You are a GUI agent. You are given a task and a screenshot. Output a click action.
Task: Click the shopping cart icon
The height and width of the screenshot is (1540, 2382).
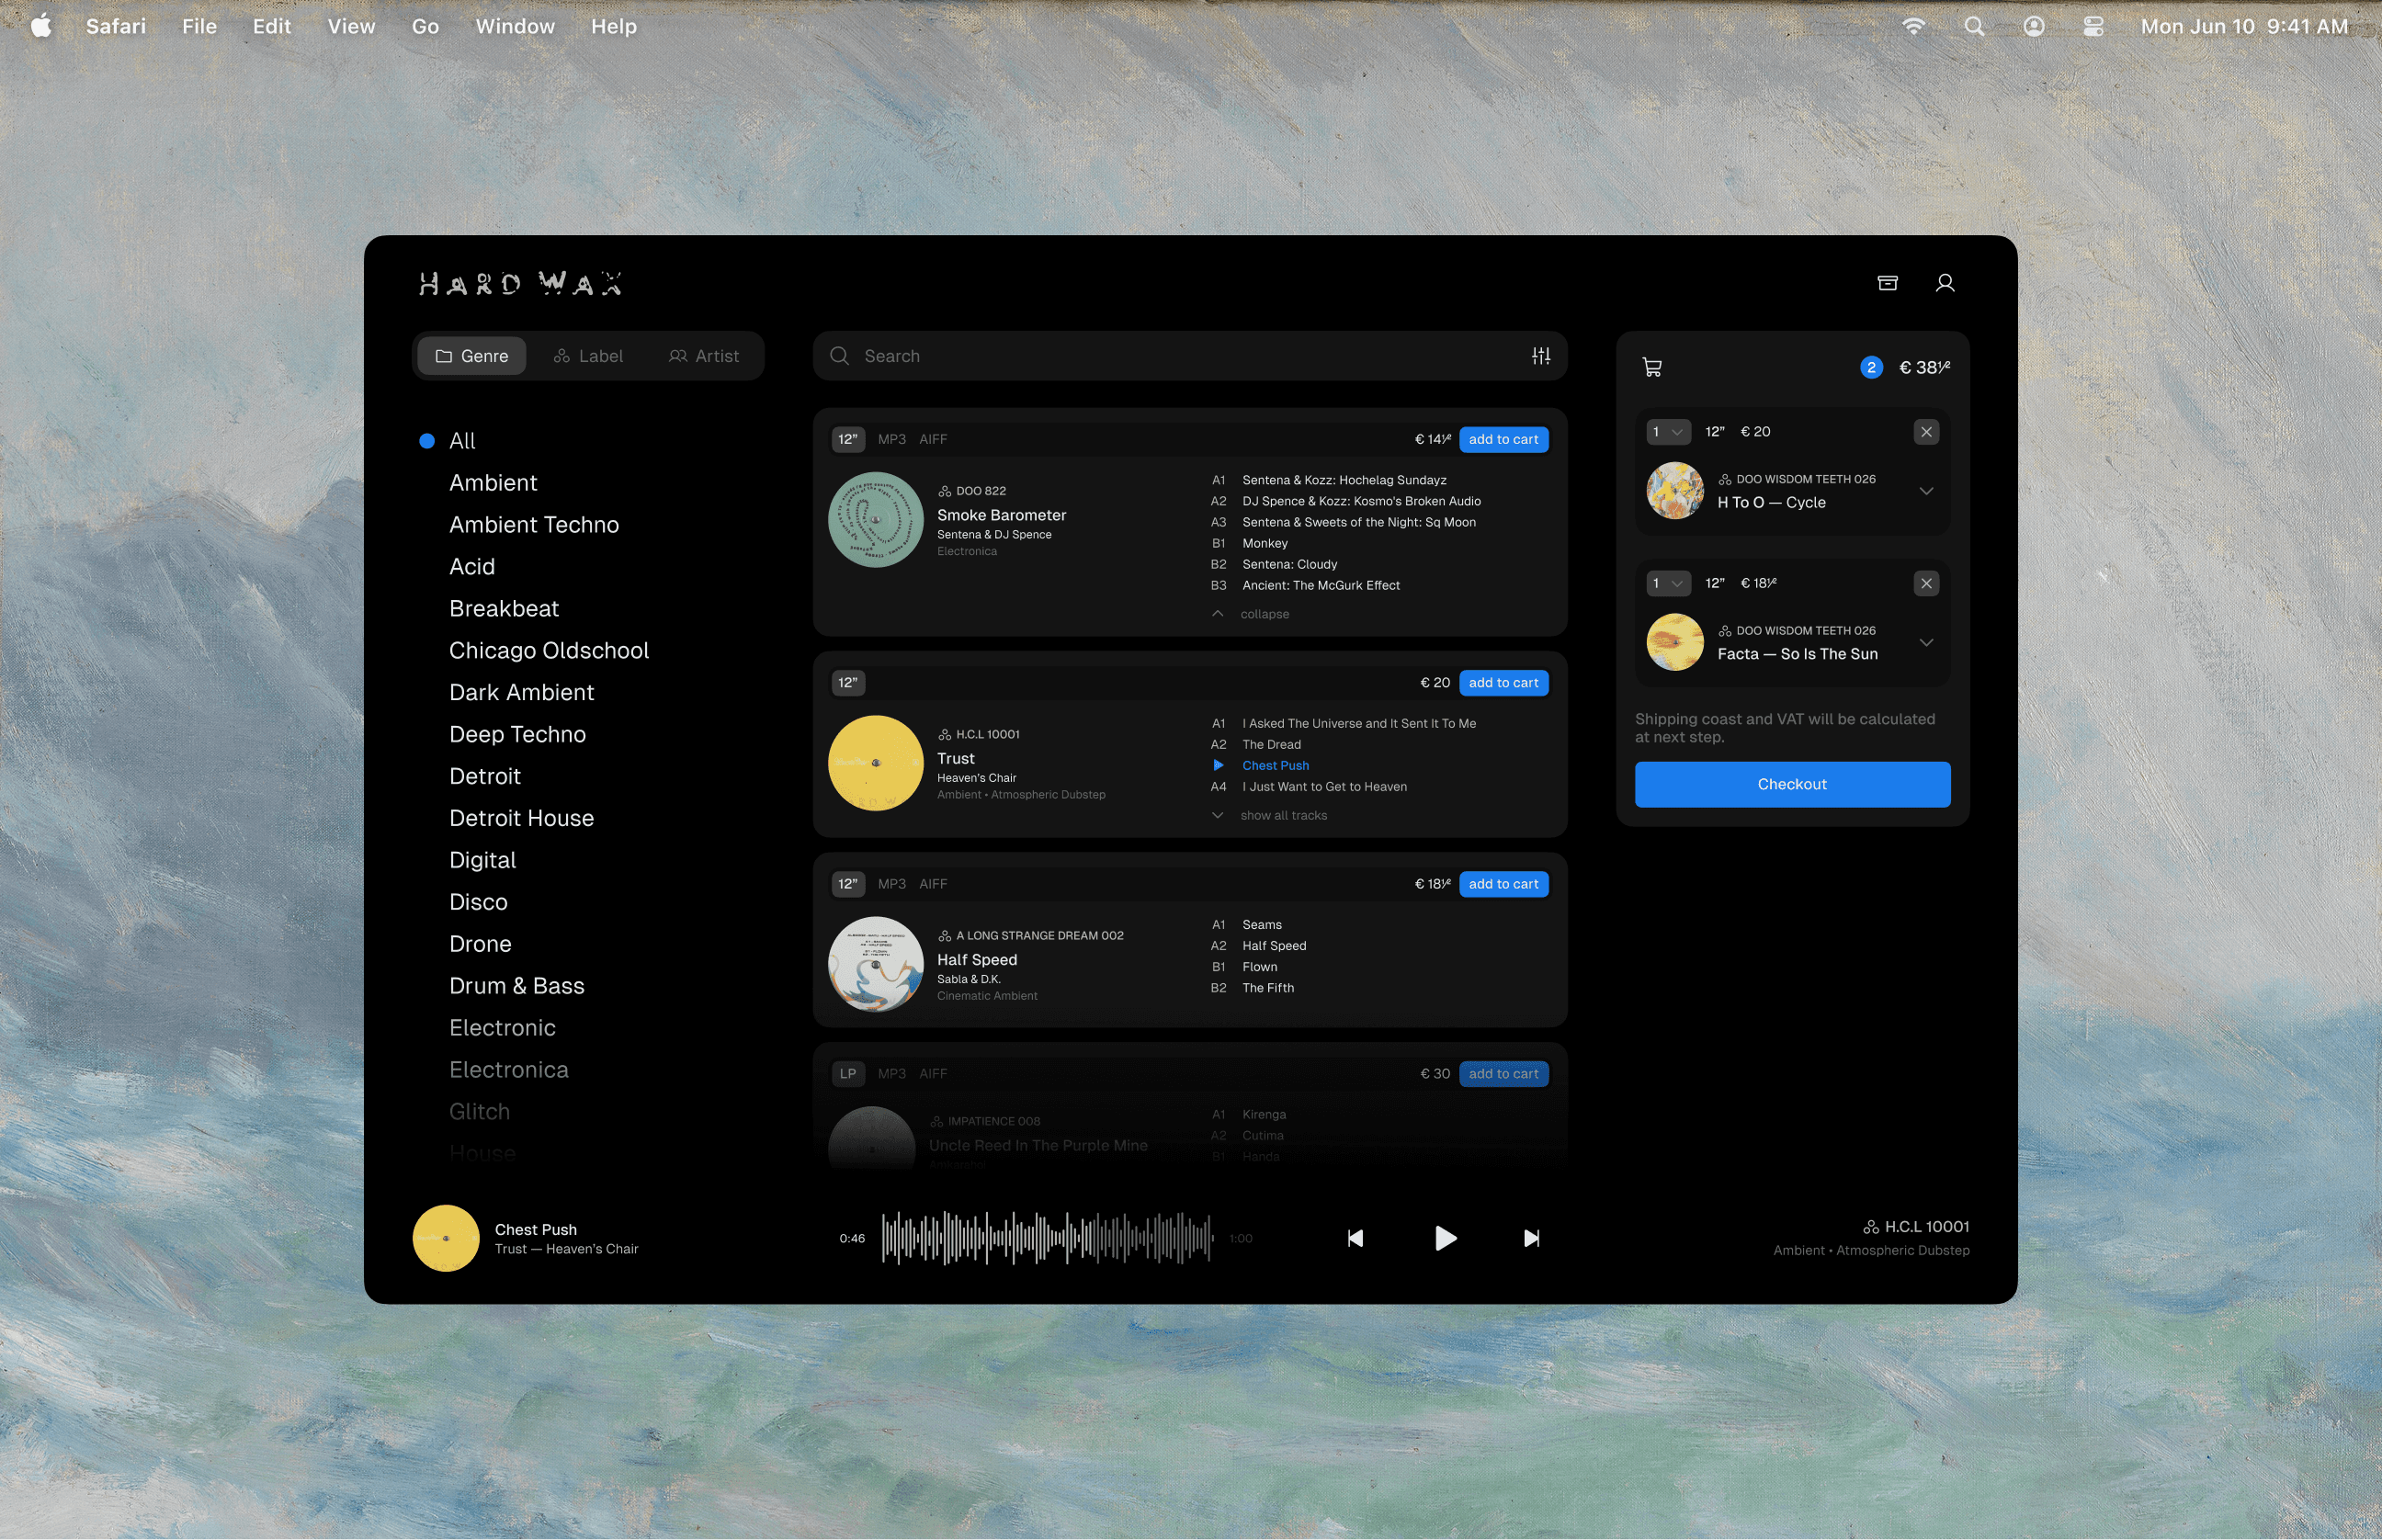[1652, 368]
